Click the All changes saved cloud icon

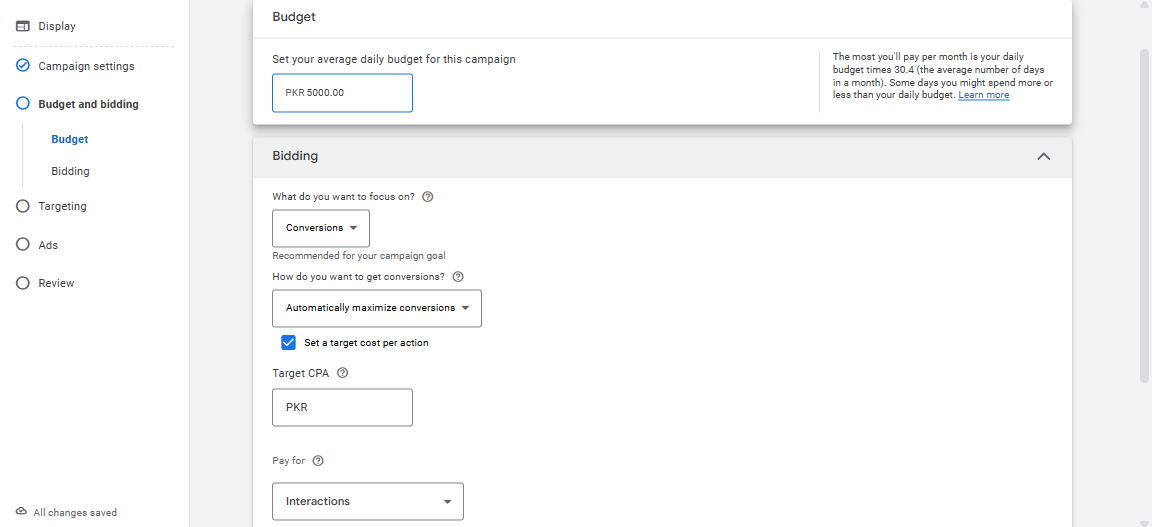(x=21, y=512)
